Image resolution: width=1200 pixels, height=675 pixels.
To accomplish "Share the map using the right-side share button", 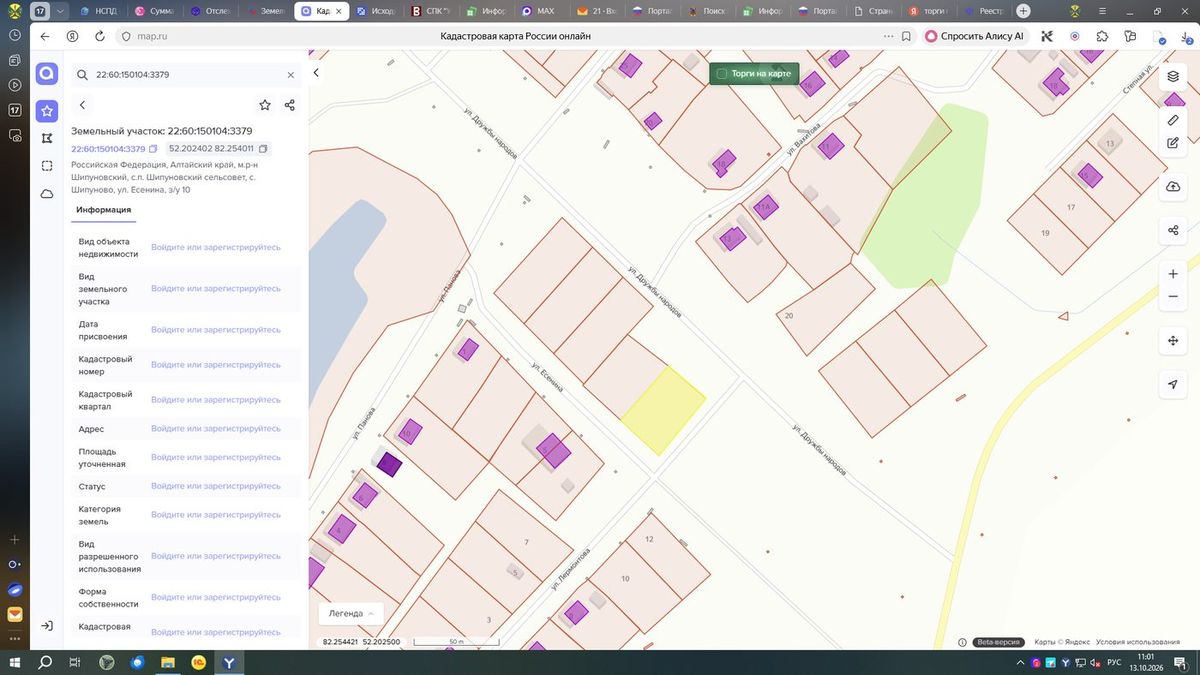I will coord(1173,231).
